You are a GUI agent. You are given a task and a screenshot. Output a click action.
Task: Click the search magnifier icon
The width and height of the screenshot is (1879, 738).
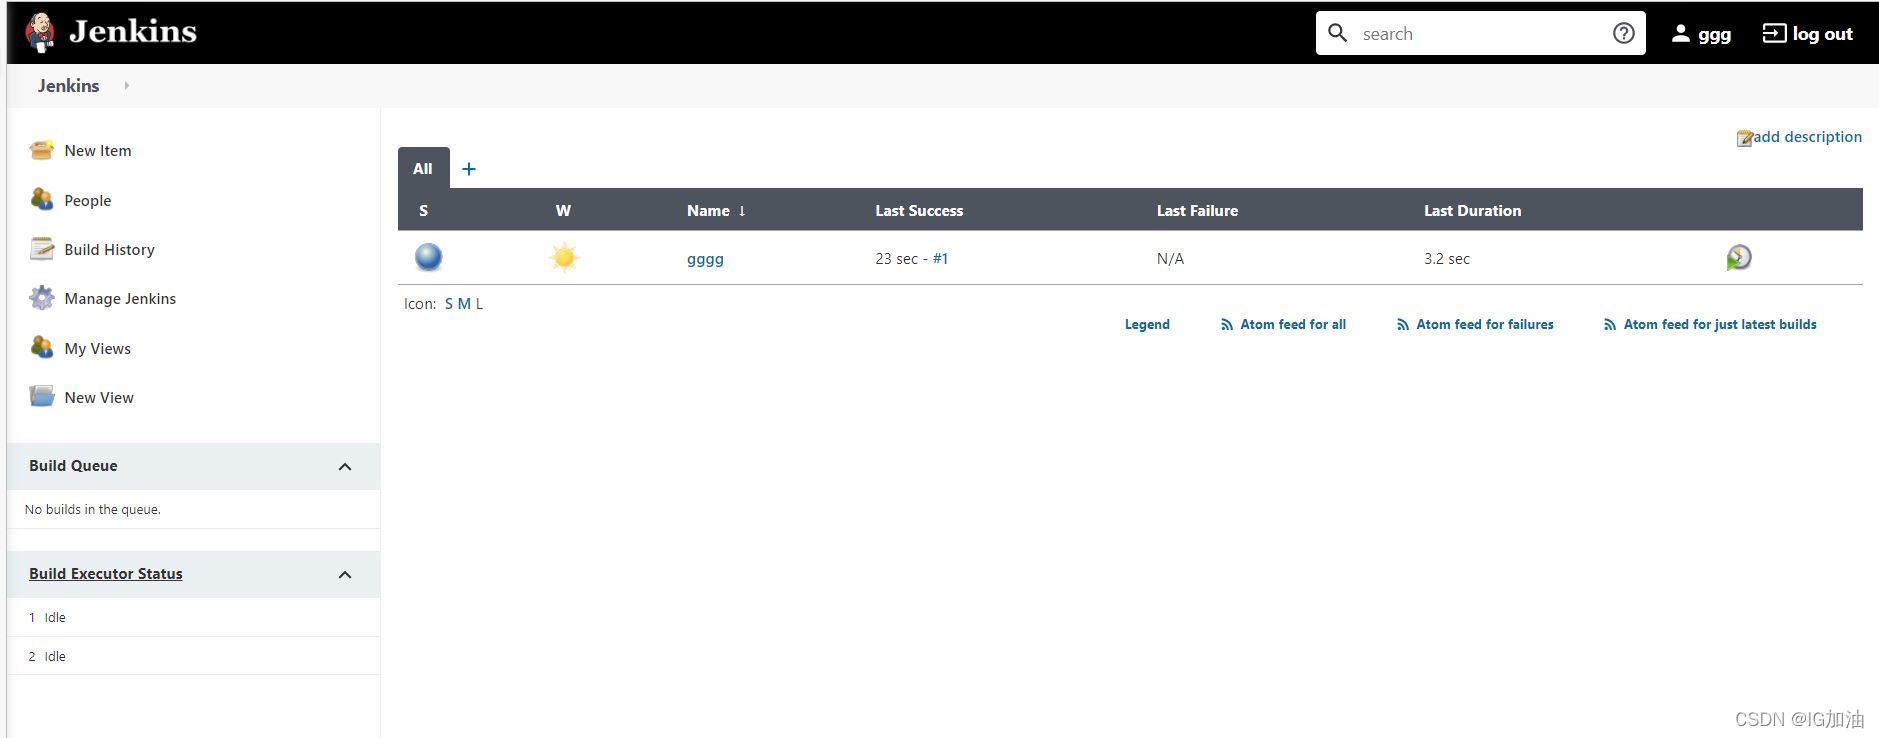coord(1337,33)
